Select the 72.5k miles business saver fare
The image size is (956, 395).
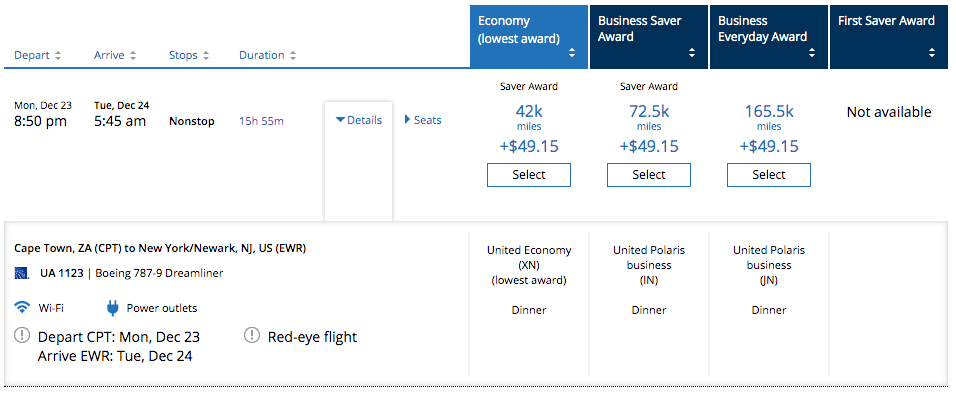649,175
